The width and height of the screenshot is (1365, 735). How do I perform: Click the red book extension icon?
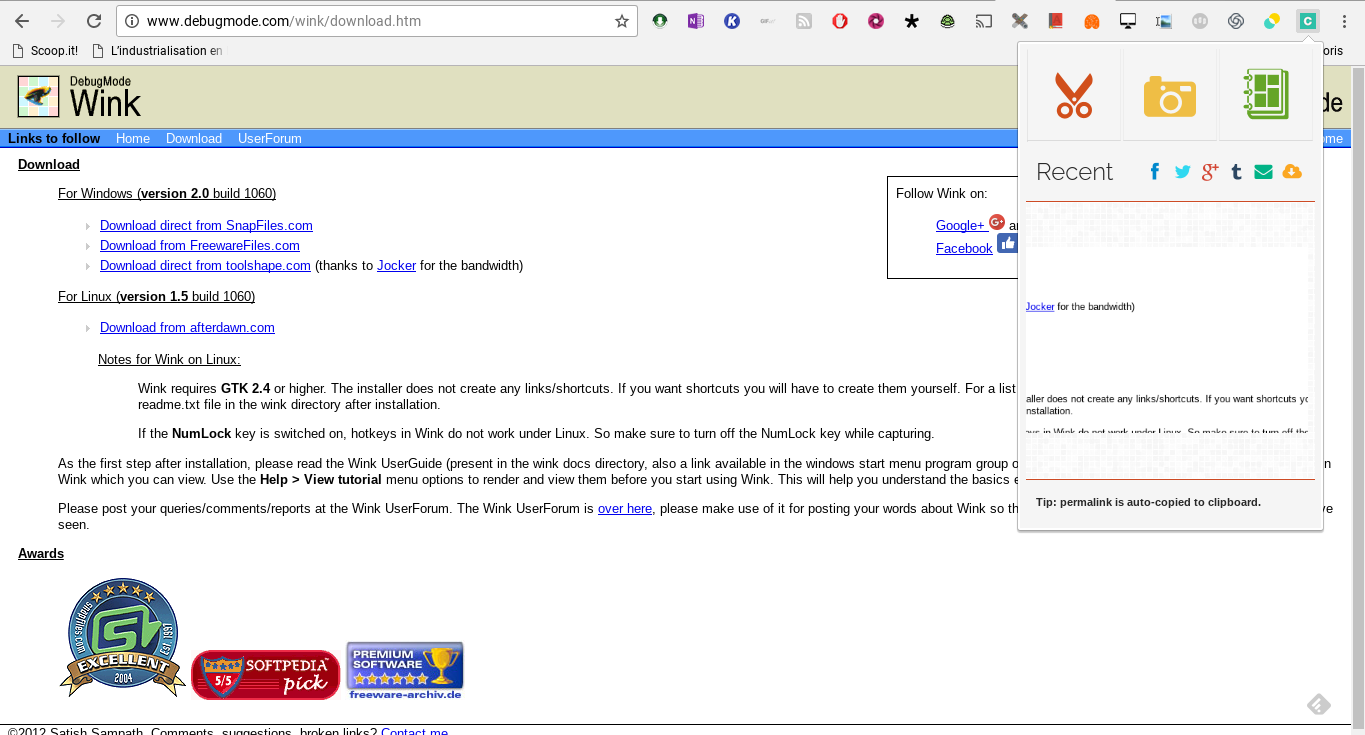(1055, 21)
